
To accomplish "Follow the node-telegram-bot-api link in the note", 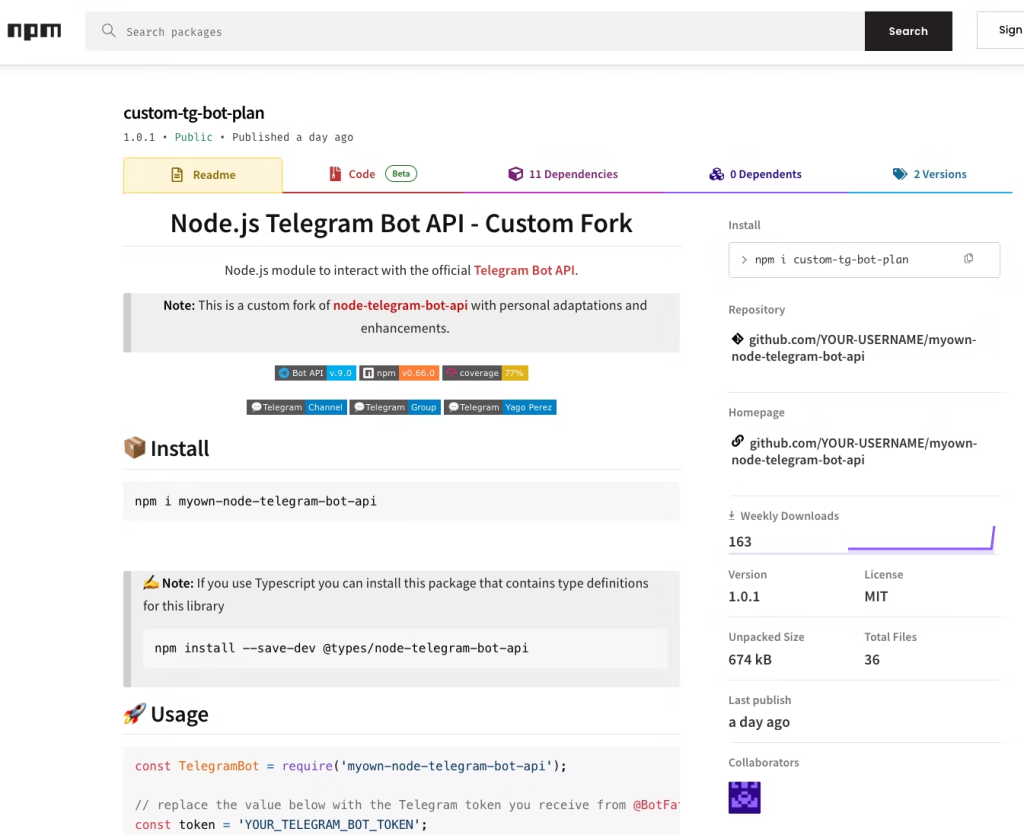I will click(400, 305).
